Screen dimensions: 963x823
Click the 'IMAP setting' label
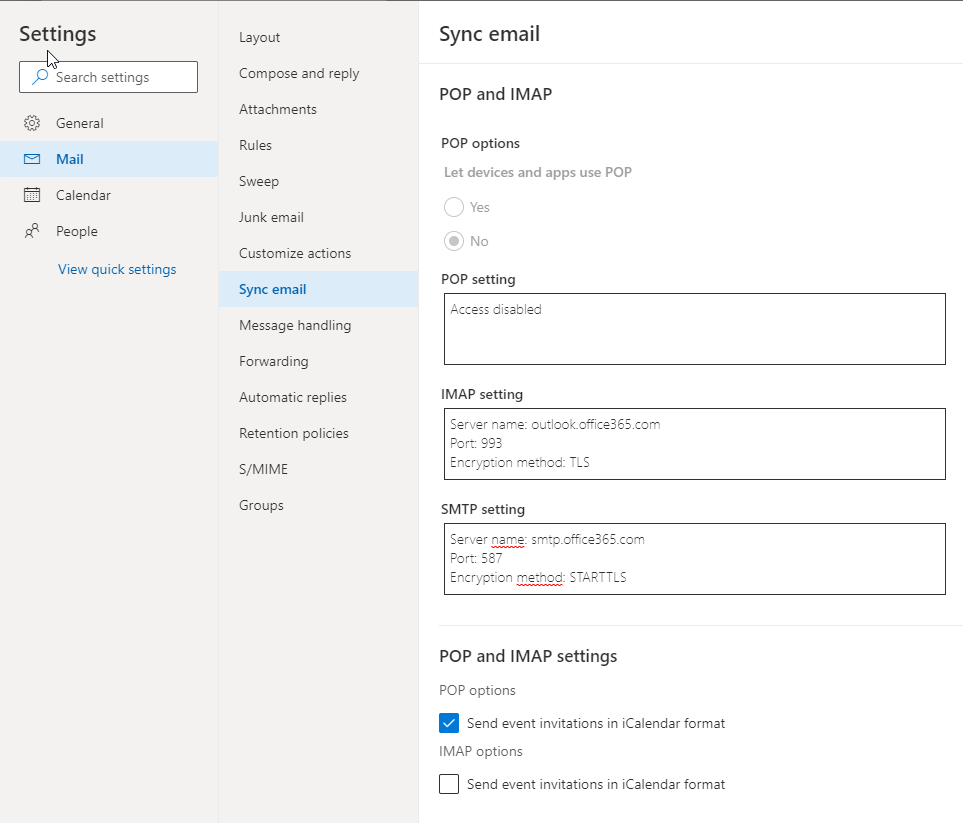(482, 394)
